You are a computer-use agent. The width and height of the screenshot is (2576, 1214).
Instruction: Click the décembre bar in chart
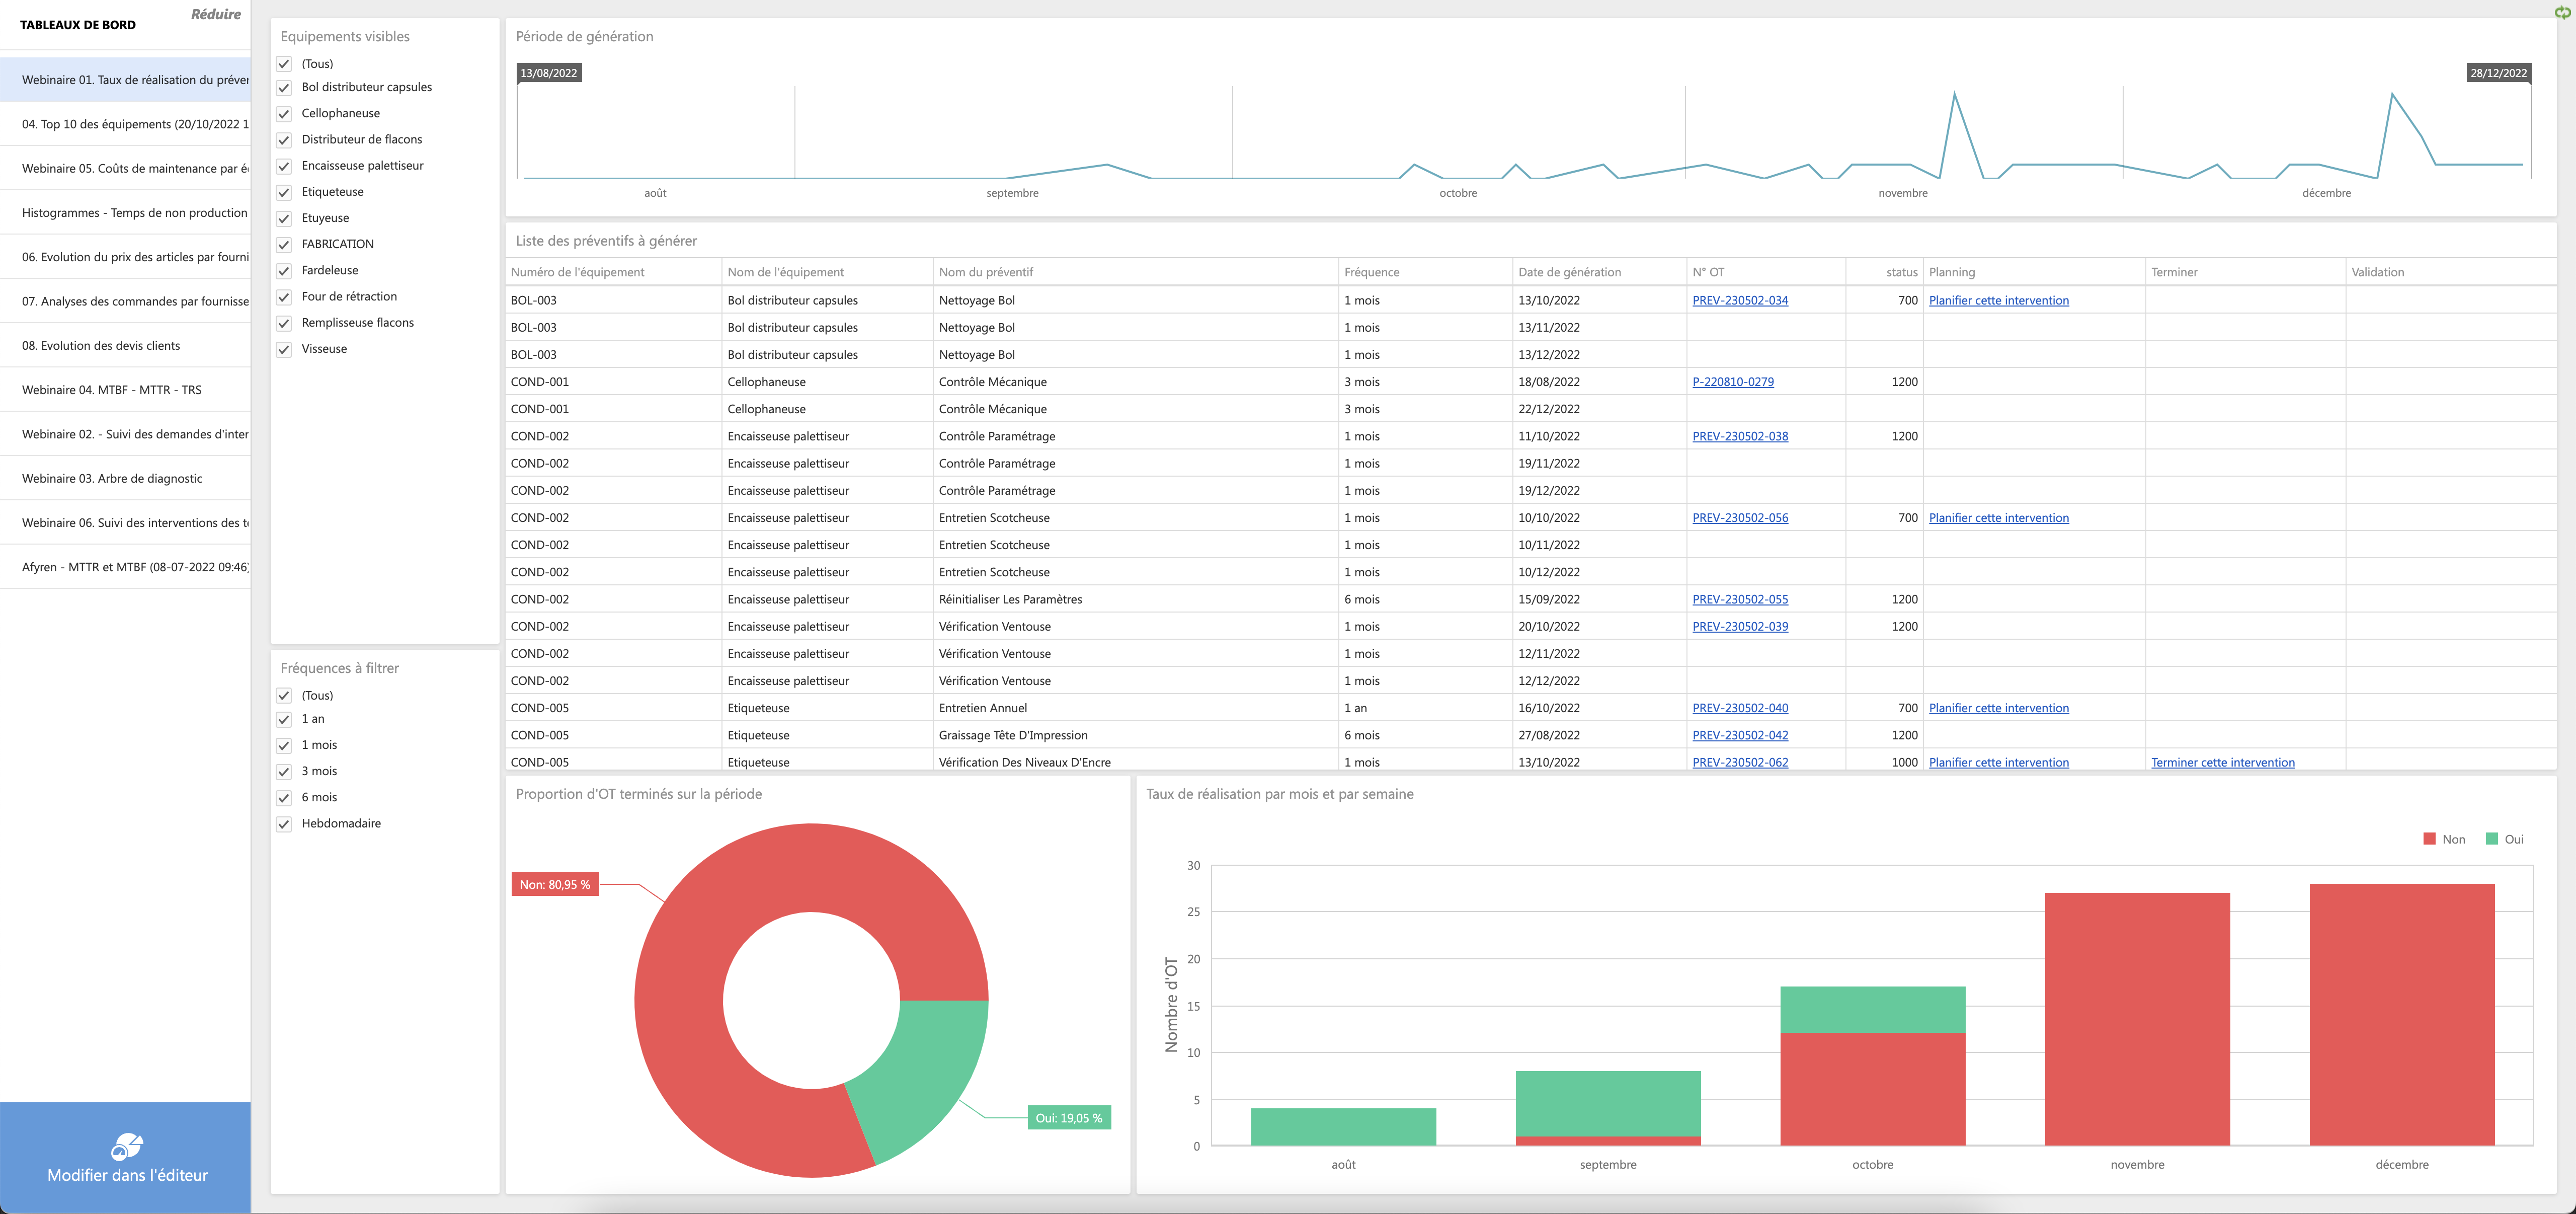2401,1014
